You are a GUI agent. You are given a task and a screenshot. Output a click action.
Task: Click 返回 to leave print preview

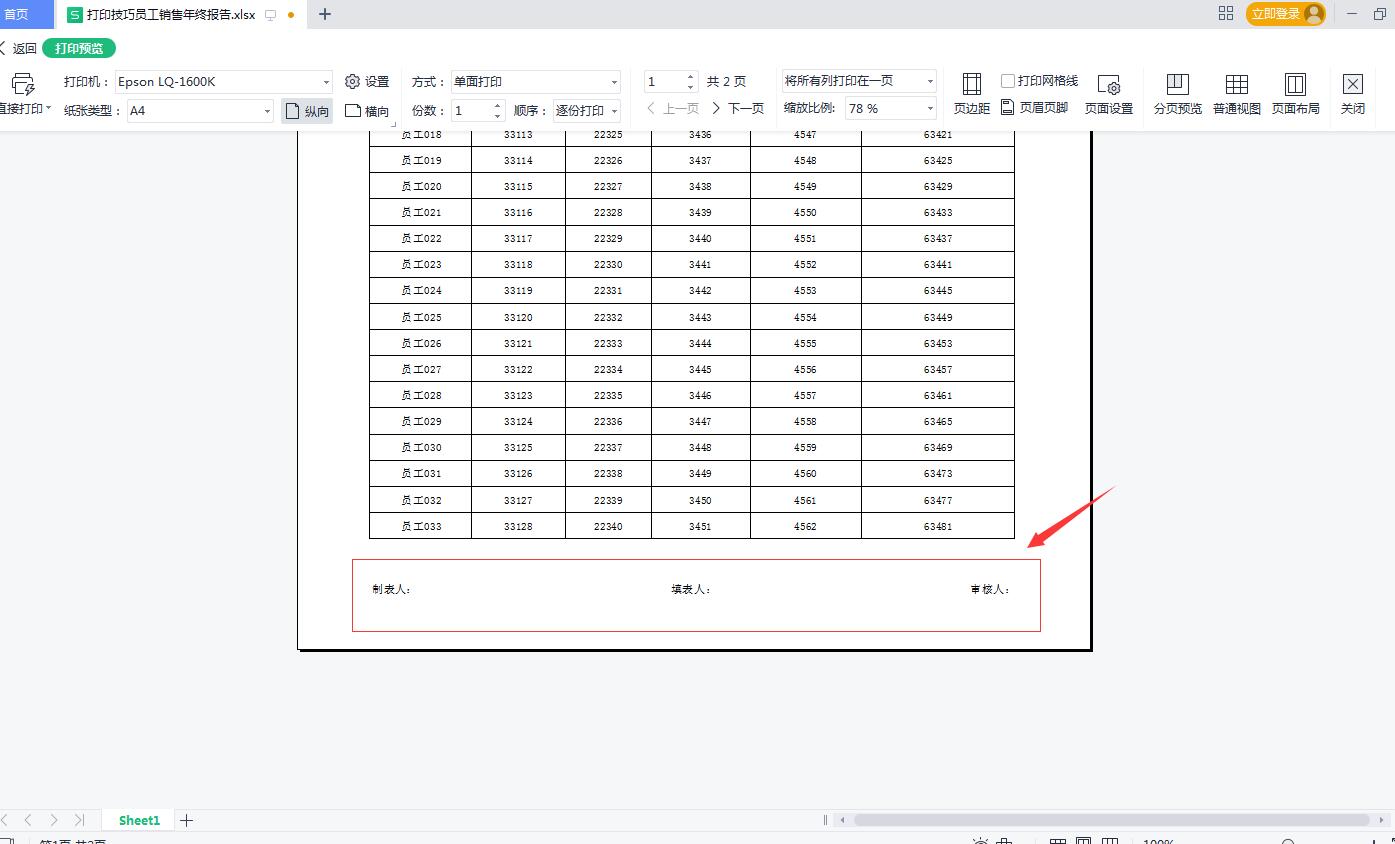click(19, 48)
